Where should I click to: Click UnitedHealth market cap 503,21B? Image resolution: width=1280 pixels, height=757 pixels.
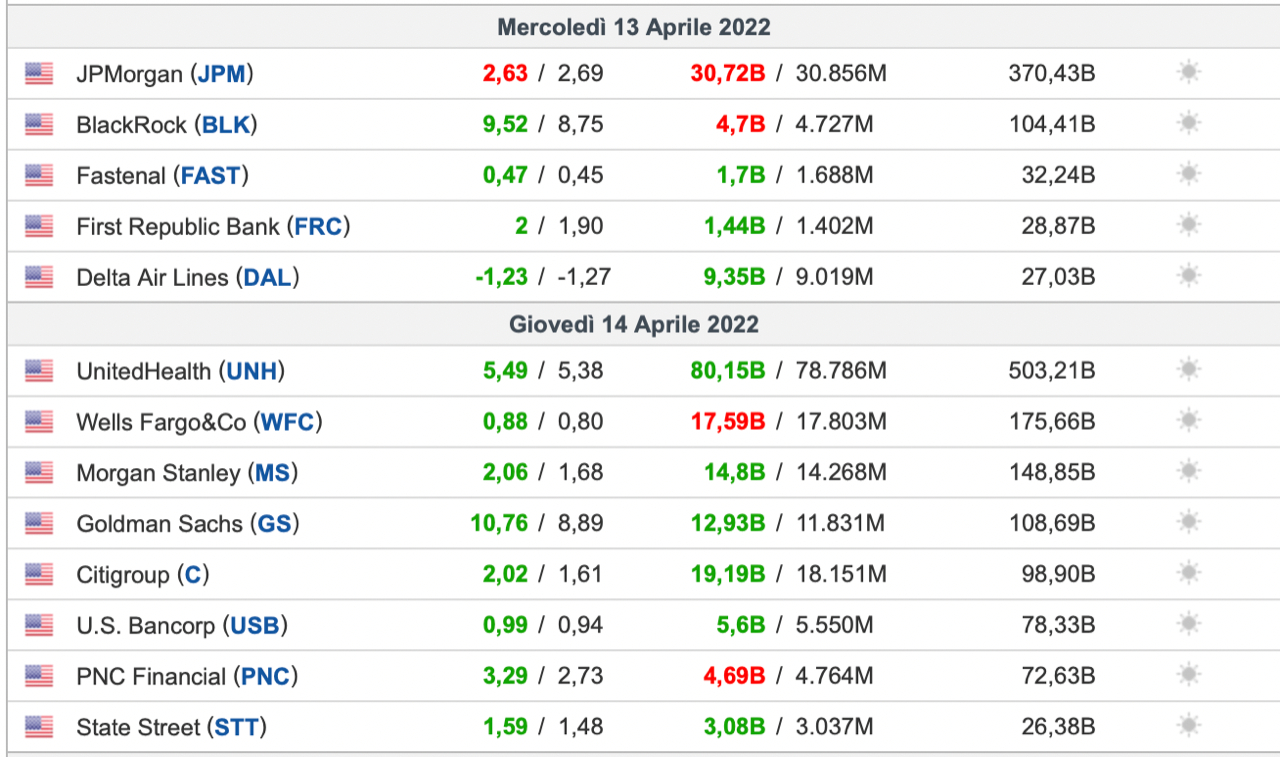[1052, 372]
